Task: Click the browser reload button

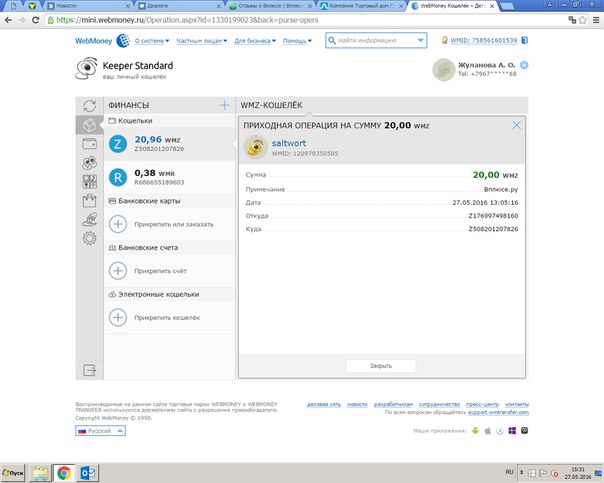Action: click(x=35, y=20)
